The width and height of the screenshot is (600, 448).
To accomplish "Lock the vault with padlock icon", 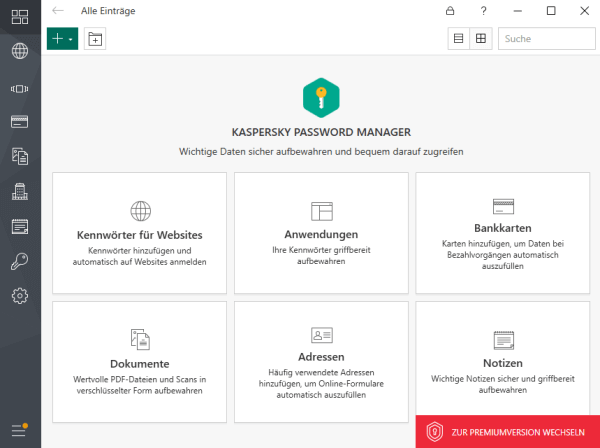I will (450, 11).
